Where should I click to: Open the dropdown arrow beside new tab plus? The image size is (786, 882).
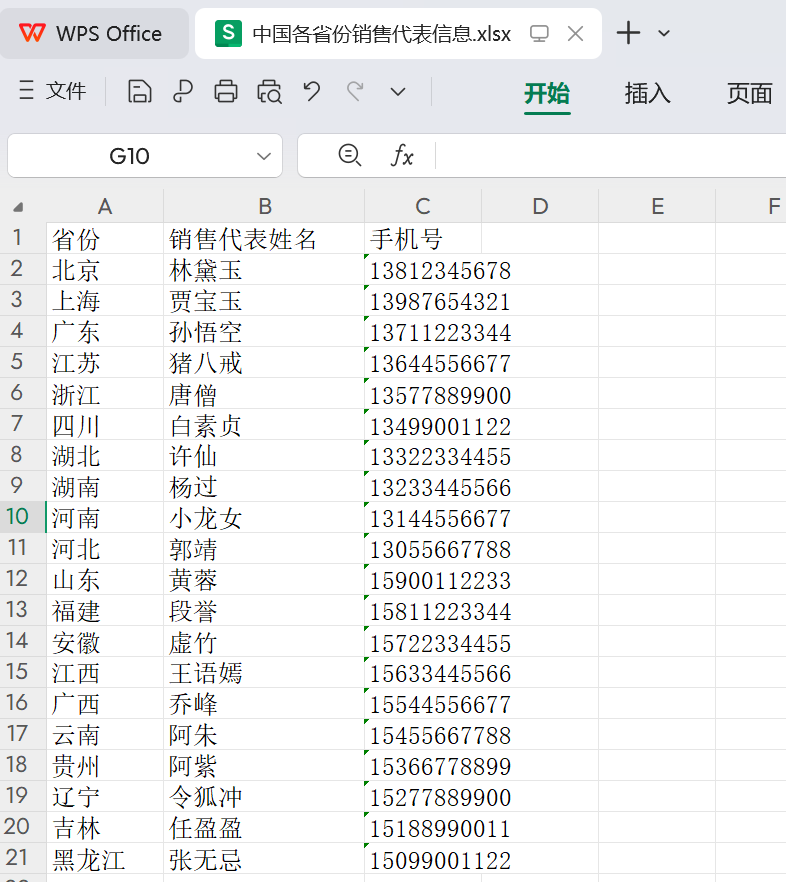tap(664, 34)
